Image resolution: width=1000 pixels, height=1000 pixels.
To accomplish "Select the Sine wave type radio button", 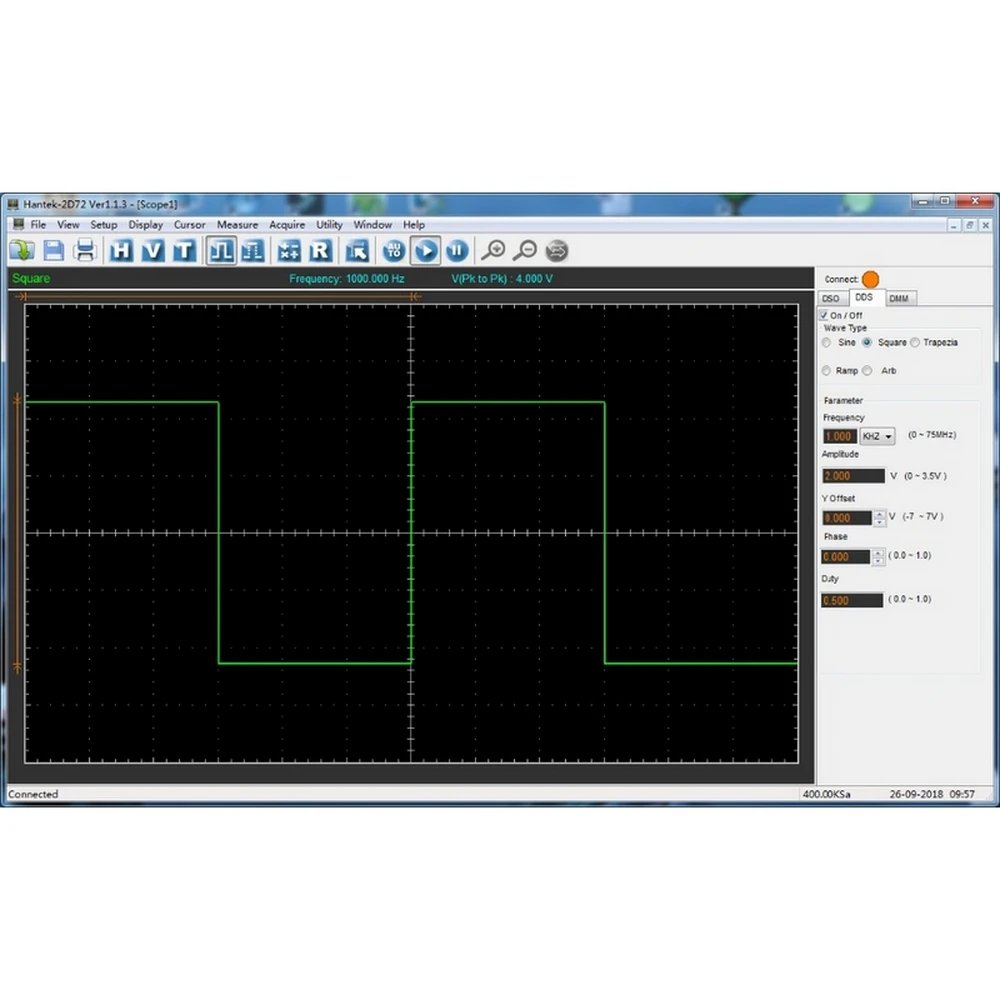I will click(x=827, y=342).
